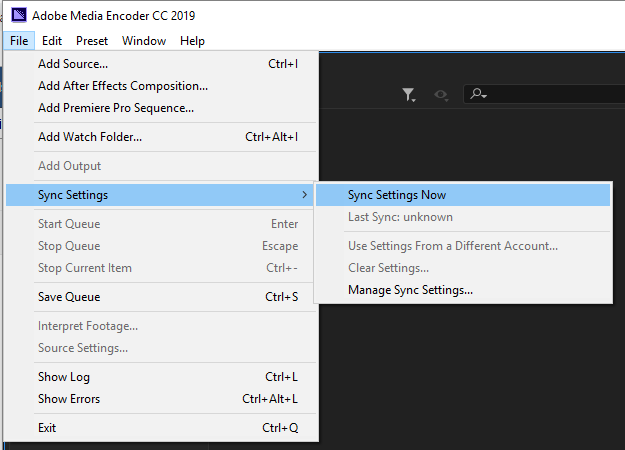
Task: Open the File menu
Action: 19,41
